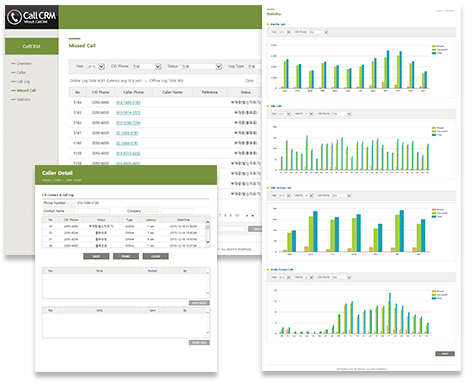The height and width of the screenshot is (383, 474).
Task: Go to Overview in the sidebar
Action: point(24,63)
